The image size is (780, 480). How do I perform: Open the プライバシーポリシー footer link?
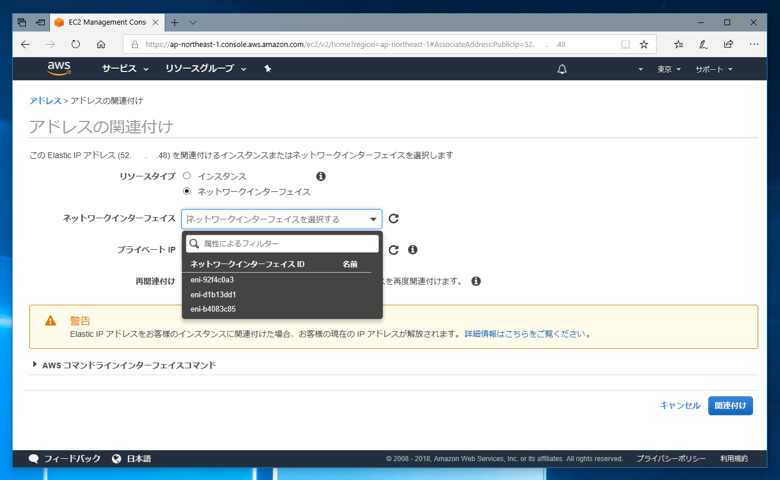(x=671, y=459)
